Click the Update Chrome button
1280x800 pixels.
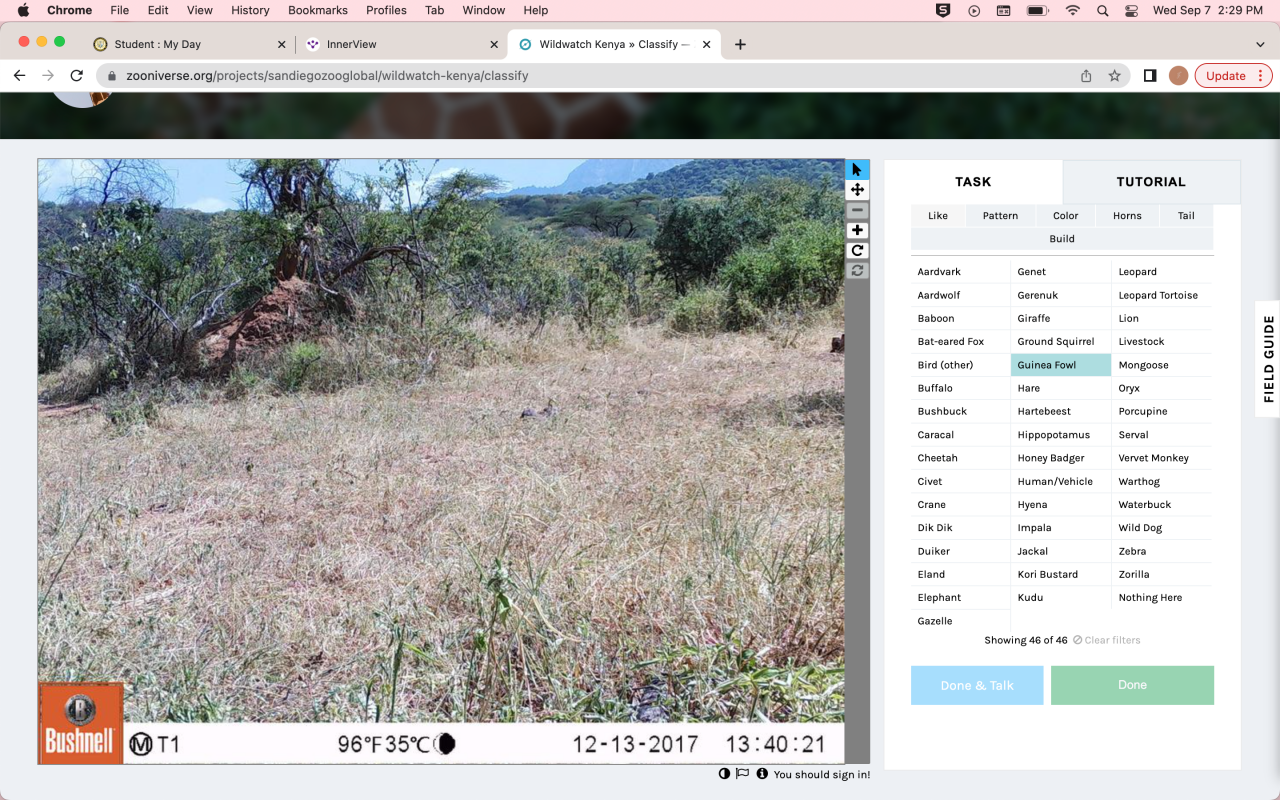point(1233,76)
